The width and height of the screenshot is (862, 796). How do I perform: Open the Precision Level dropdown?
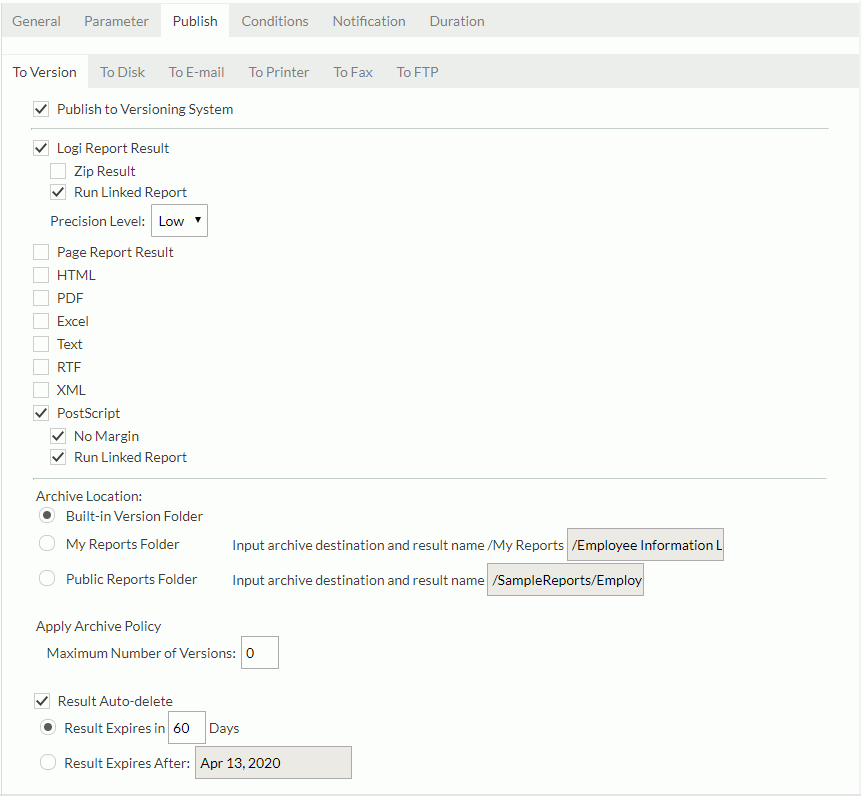[x=179, y=220]
